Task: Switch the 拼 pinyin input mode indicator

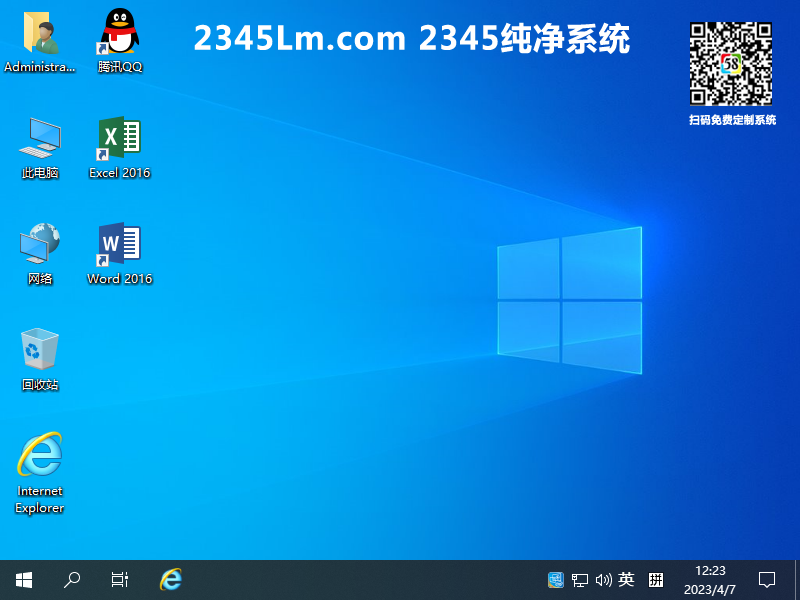Action: [x=656, y=580]
